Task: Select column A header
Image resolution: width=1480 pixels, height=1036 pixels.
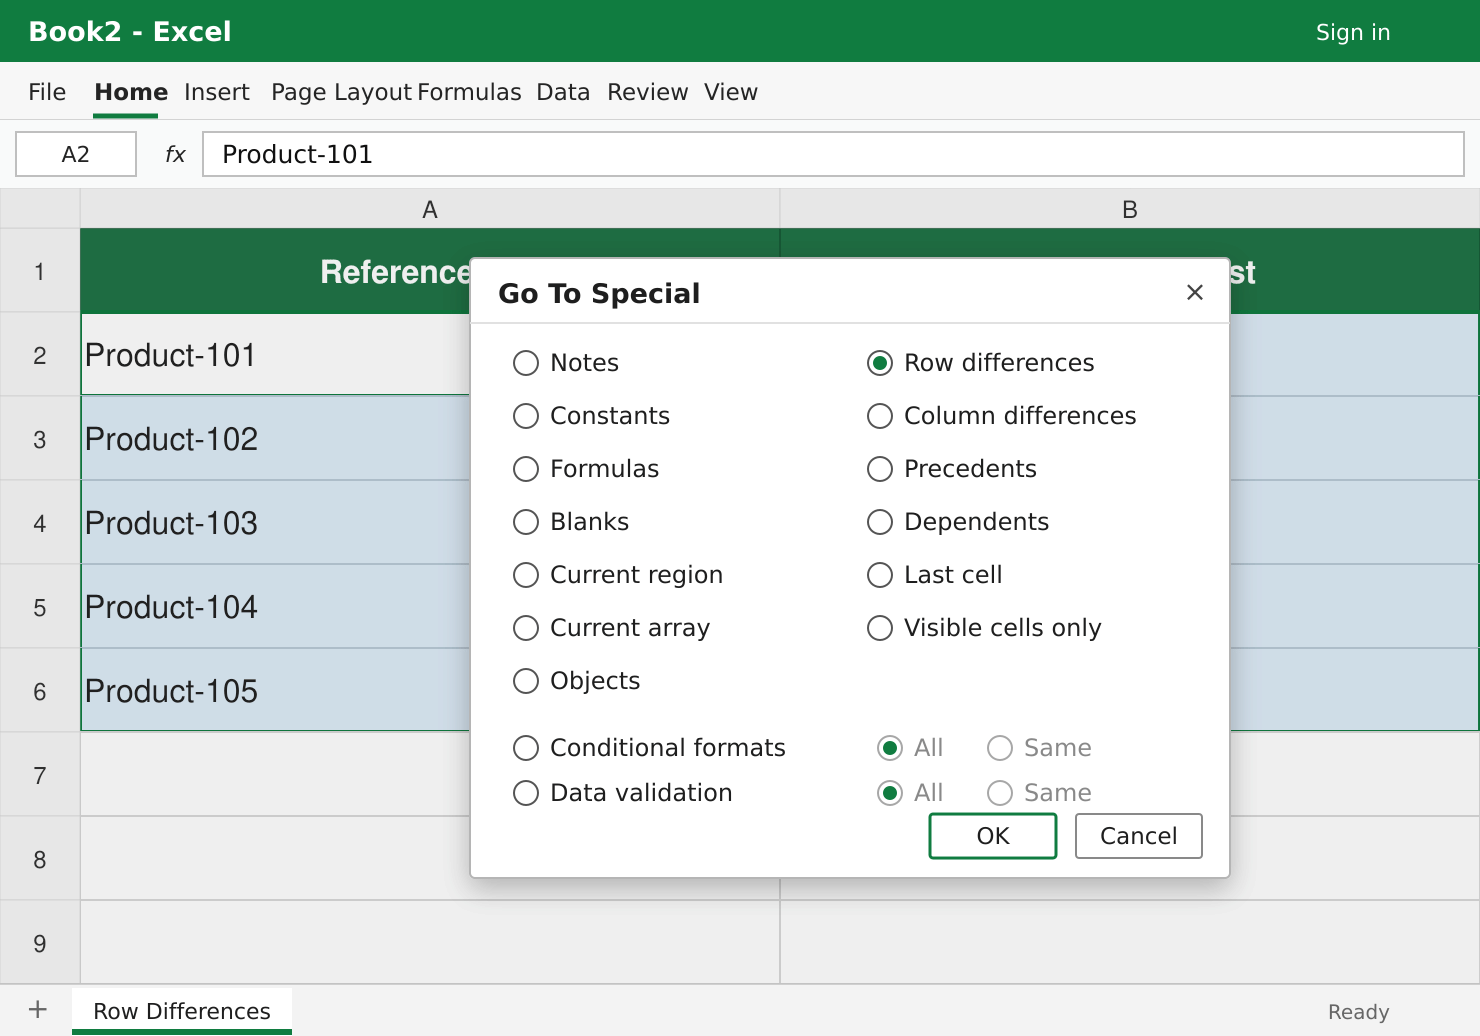Action: click(430, 209)
